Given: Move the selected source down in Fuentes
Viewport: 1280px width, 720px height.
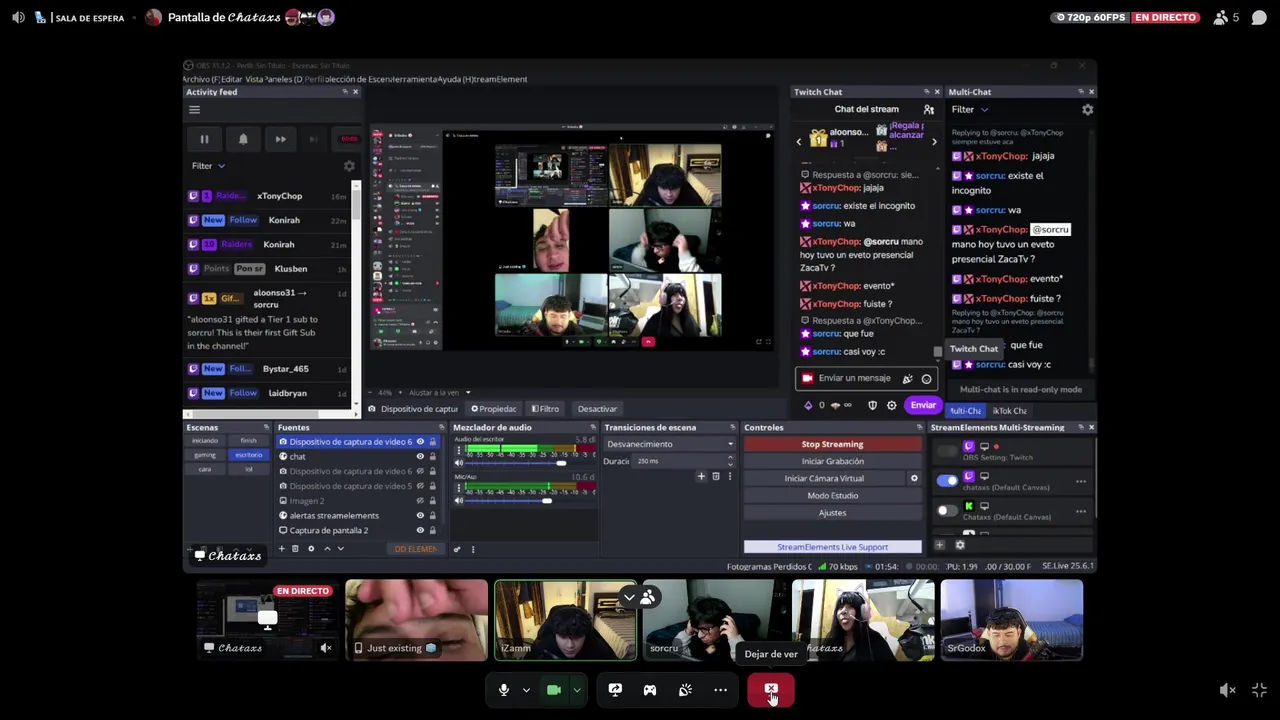Looking at the screenshot, I should (340, 548).
